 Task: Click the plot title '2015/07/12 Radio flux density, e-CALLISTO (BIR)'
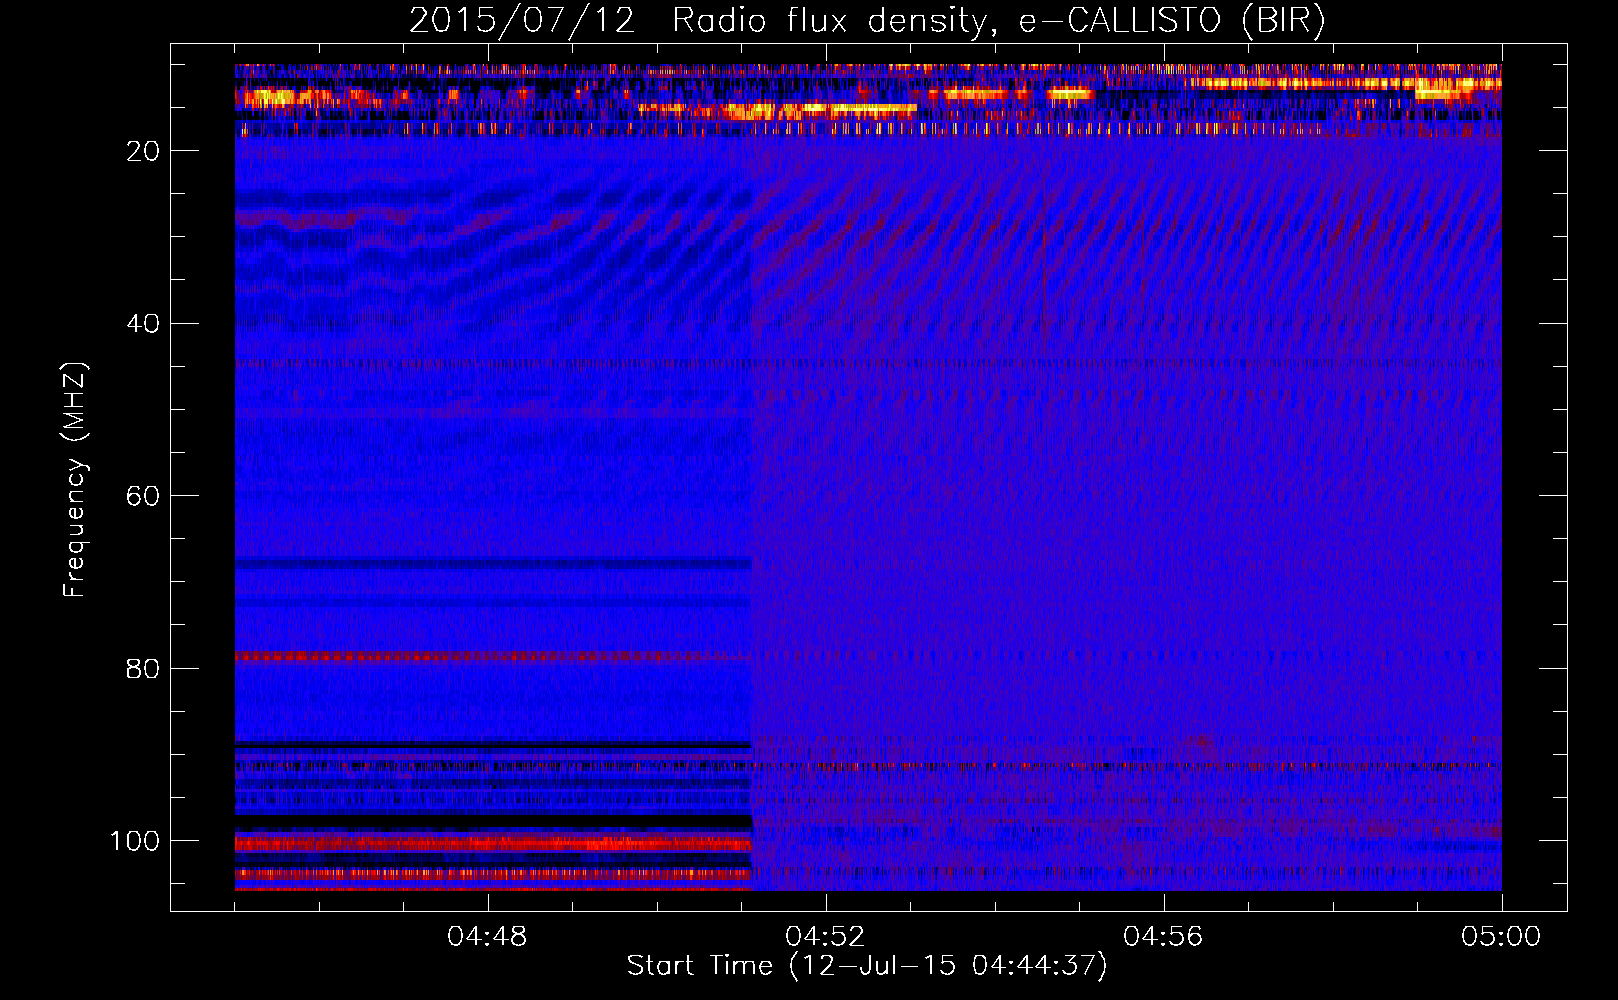[x=867, y=21]
